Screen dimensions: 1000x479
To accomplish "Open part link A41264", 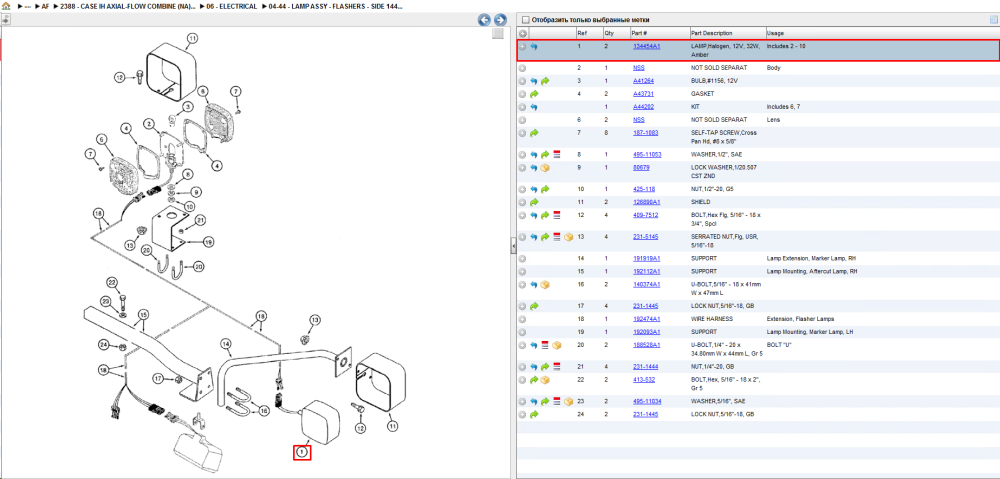I will pyautogui.click(x=643, y=81).
